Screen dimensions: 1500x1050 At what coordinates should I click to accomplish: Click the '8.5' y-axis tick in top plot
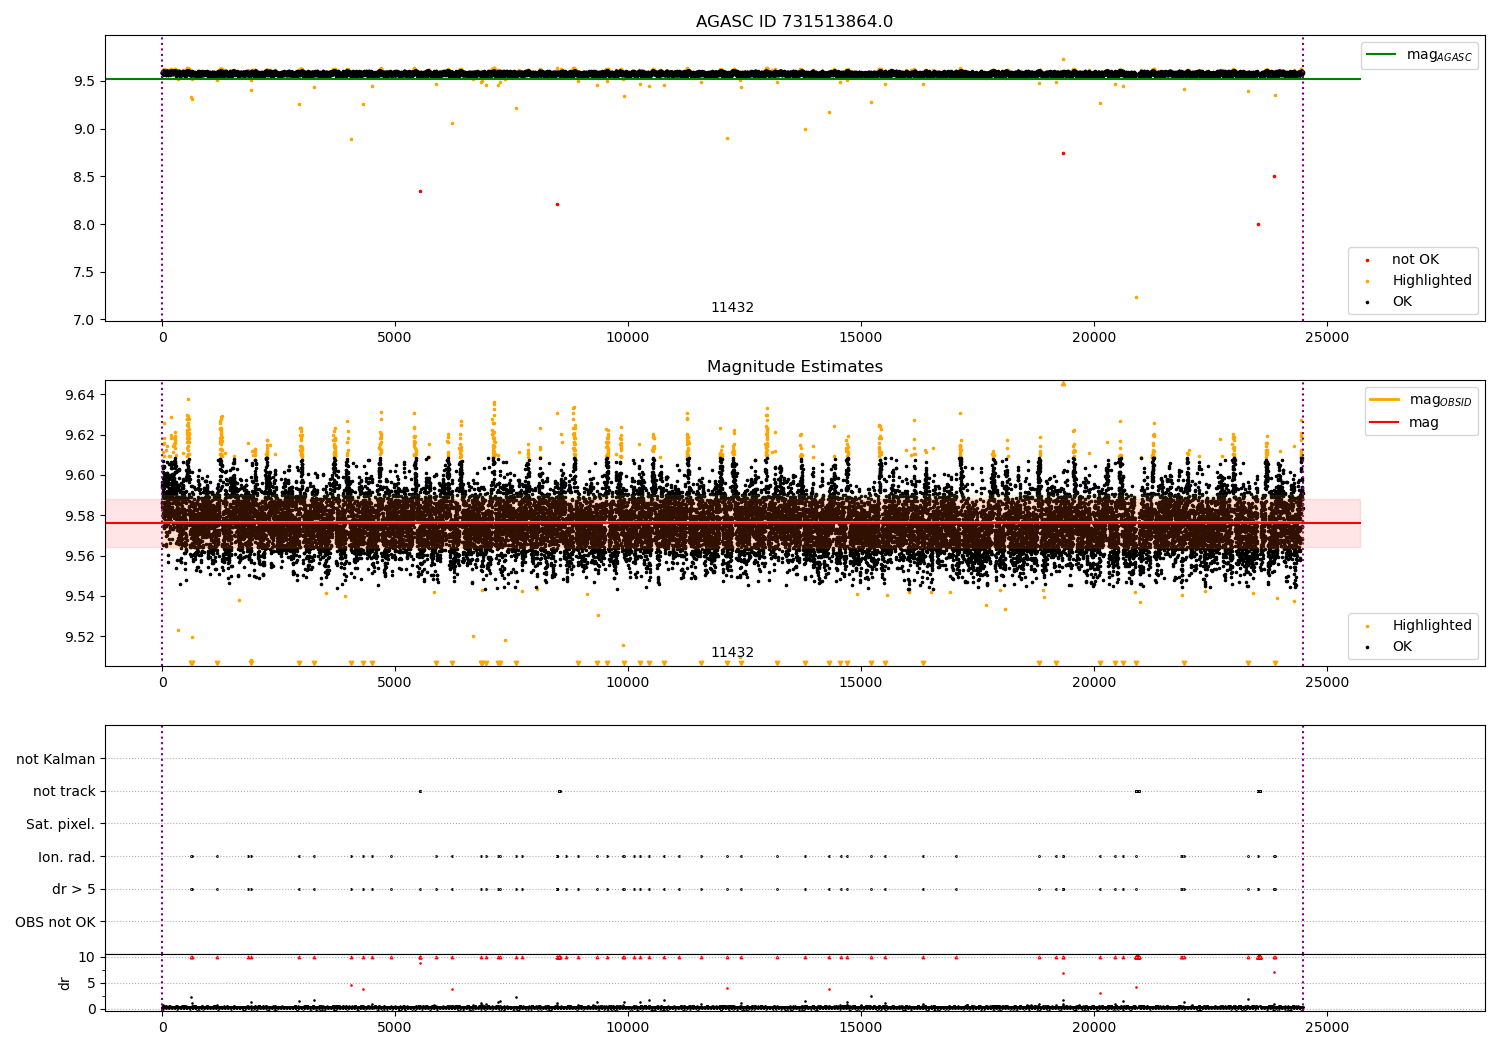tap(85, 177)
